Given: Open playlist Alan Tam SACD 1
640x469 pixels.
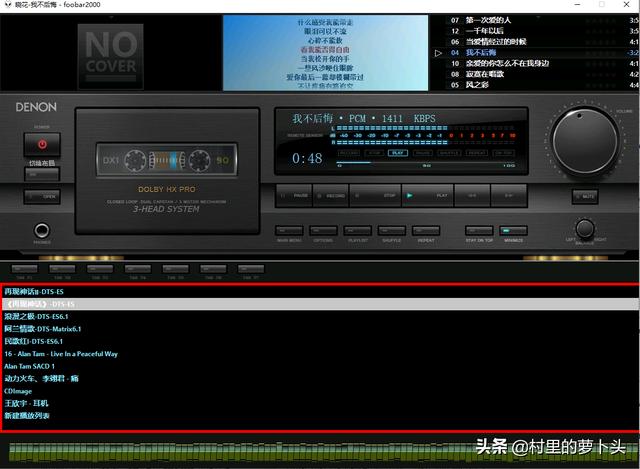Looking at the screenshot, I should tap(320, 366).
